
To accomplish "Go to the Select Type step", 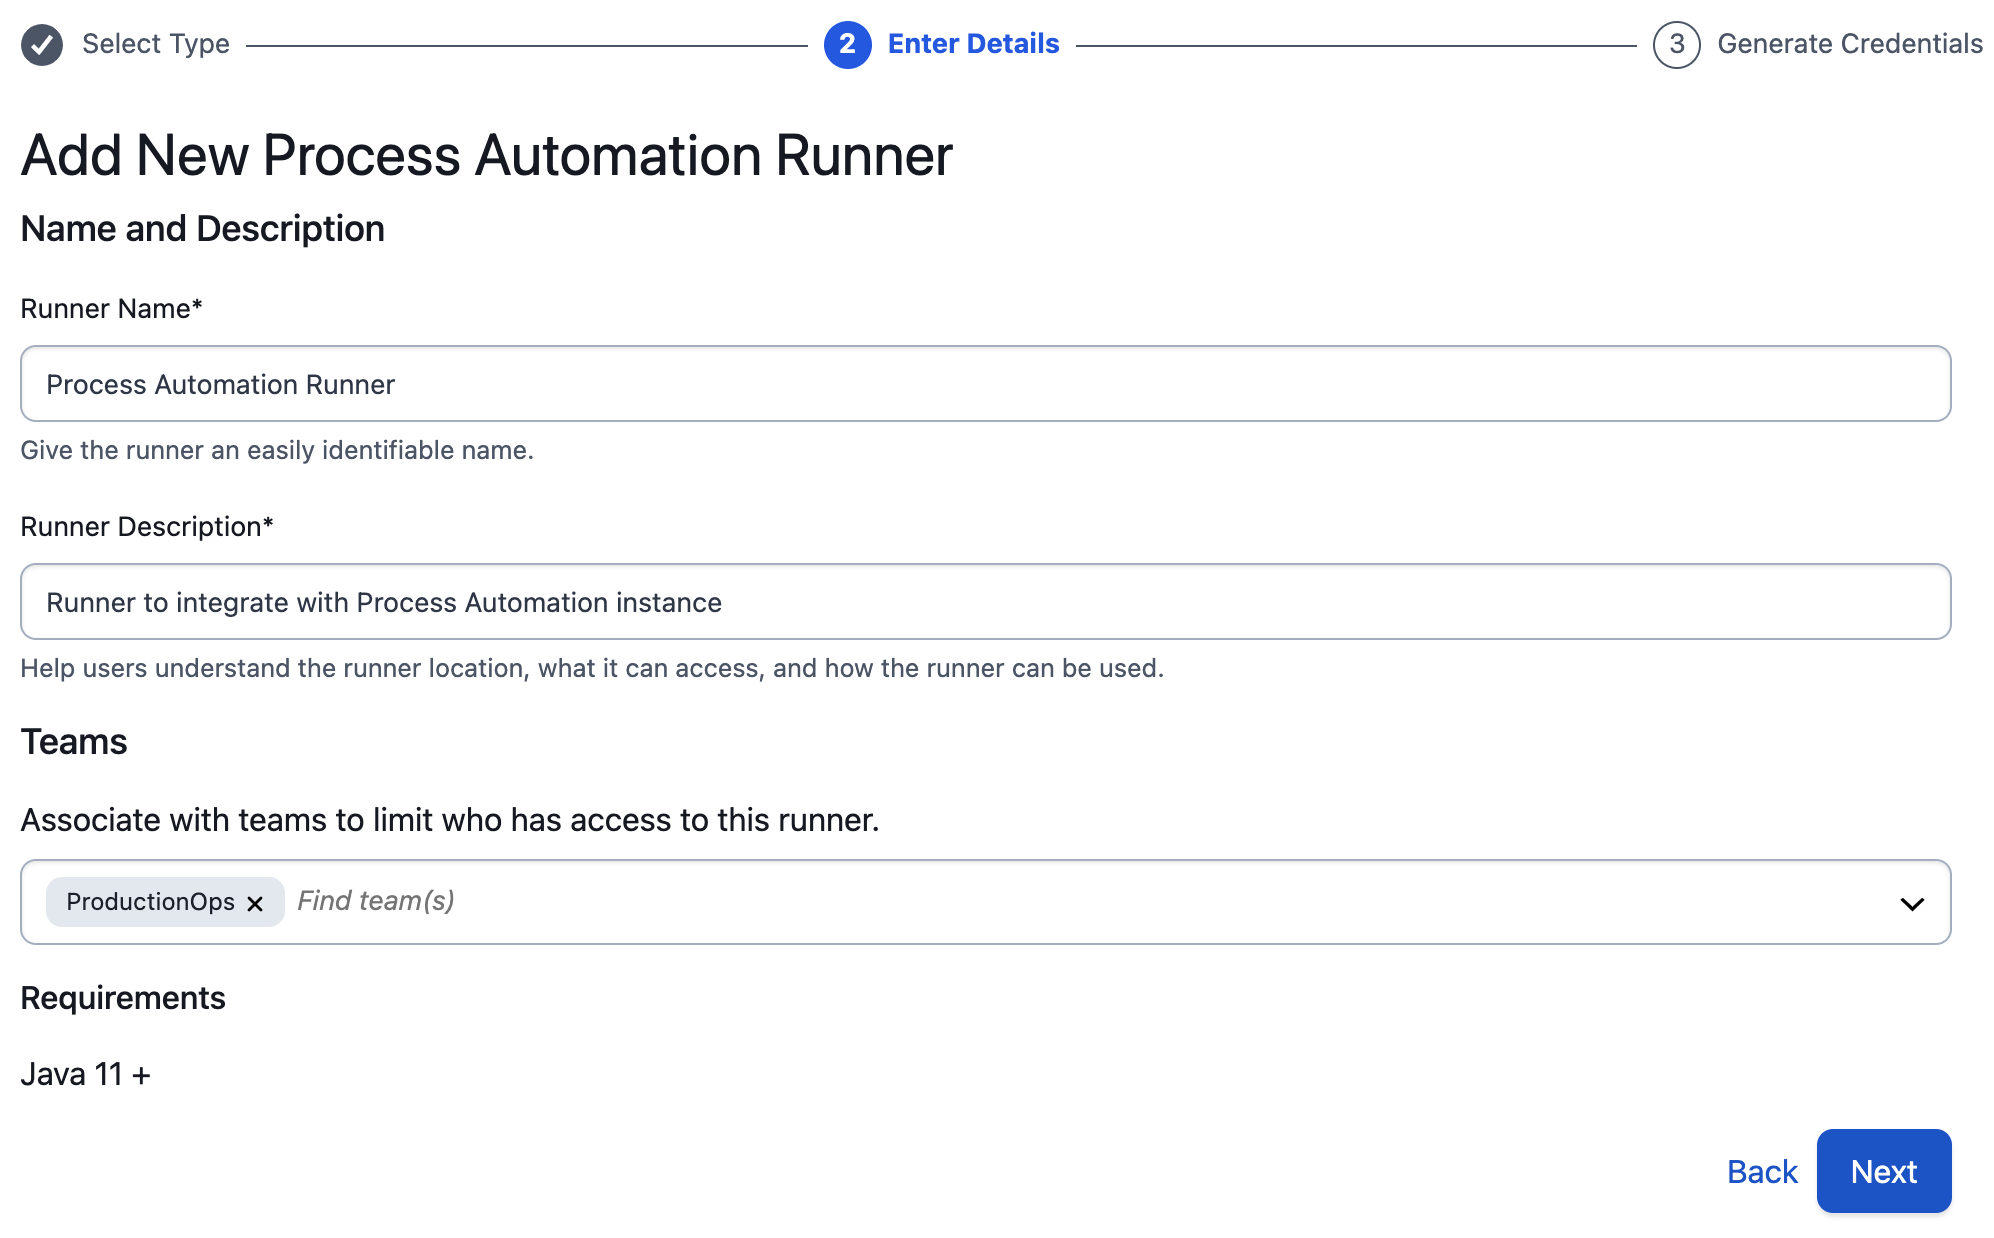I will click(156, 44).
